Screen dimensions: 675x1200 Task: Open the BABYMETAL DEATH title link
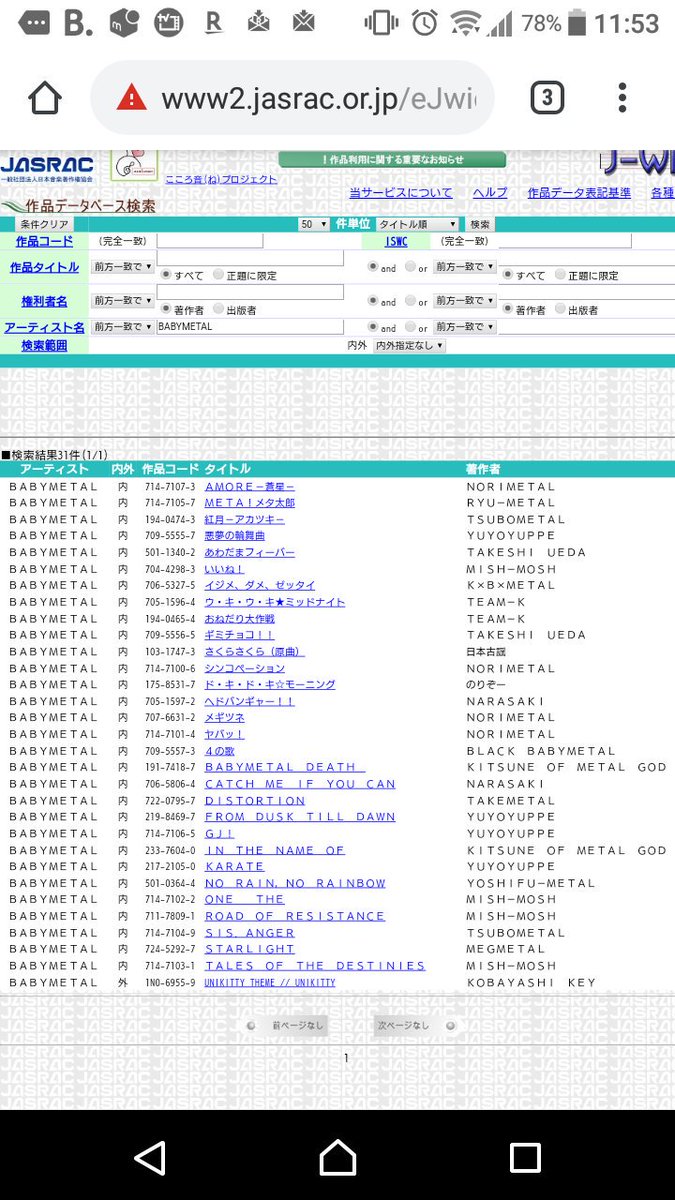(x=284, y=767)
